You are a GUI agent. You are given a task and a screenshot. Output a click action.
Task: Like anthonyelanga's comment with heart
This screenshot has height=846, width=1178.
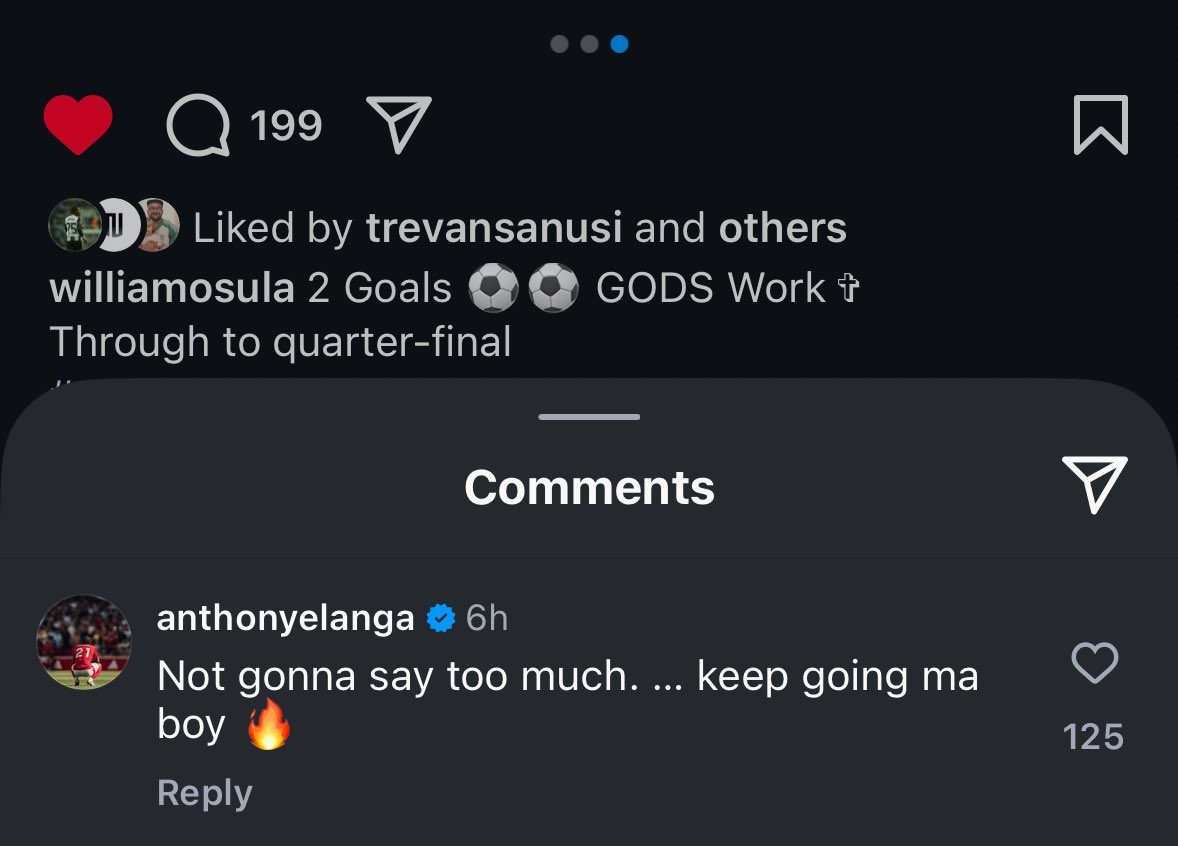[1095, 663]
